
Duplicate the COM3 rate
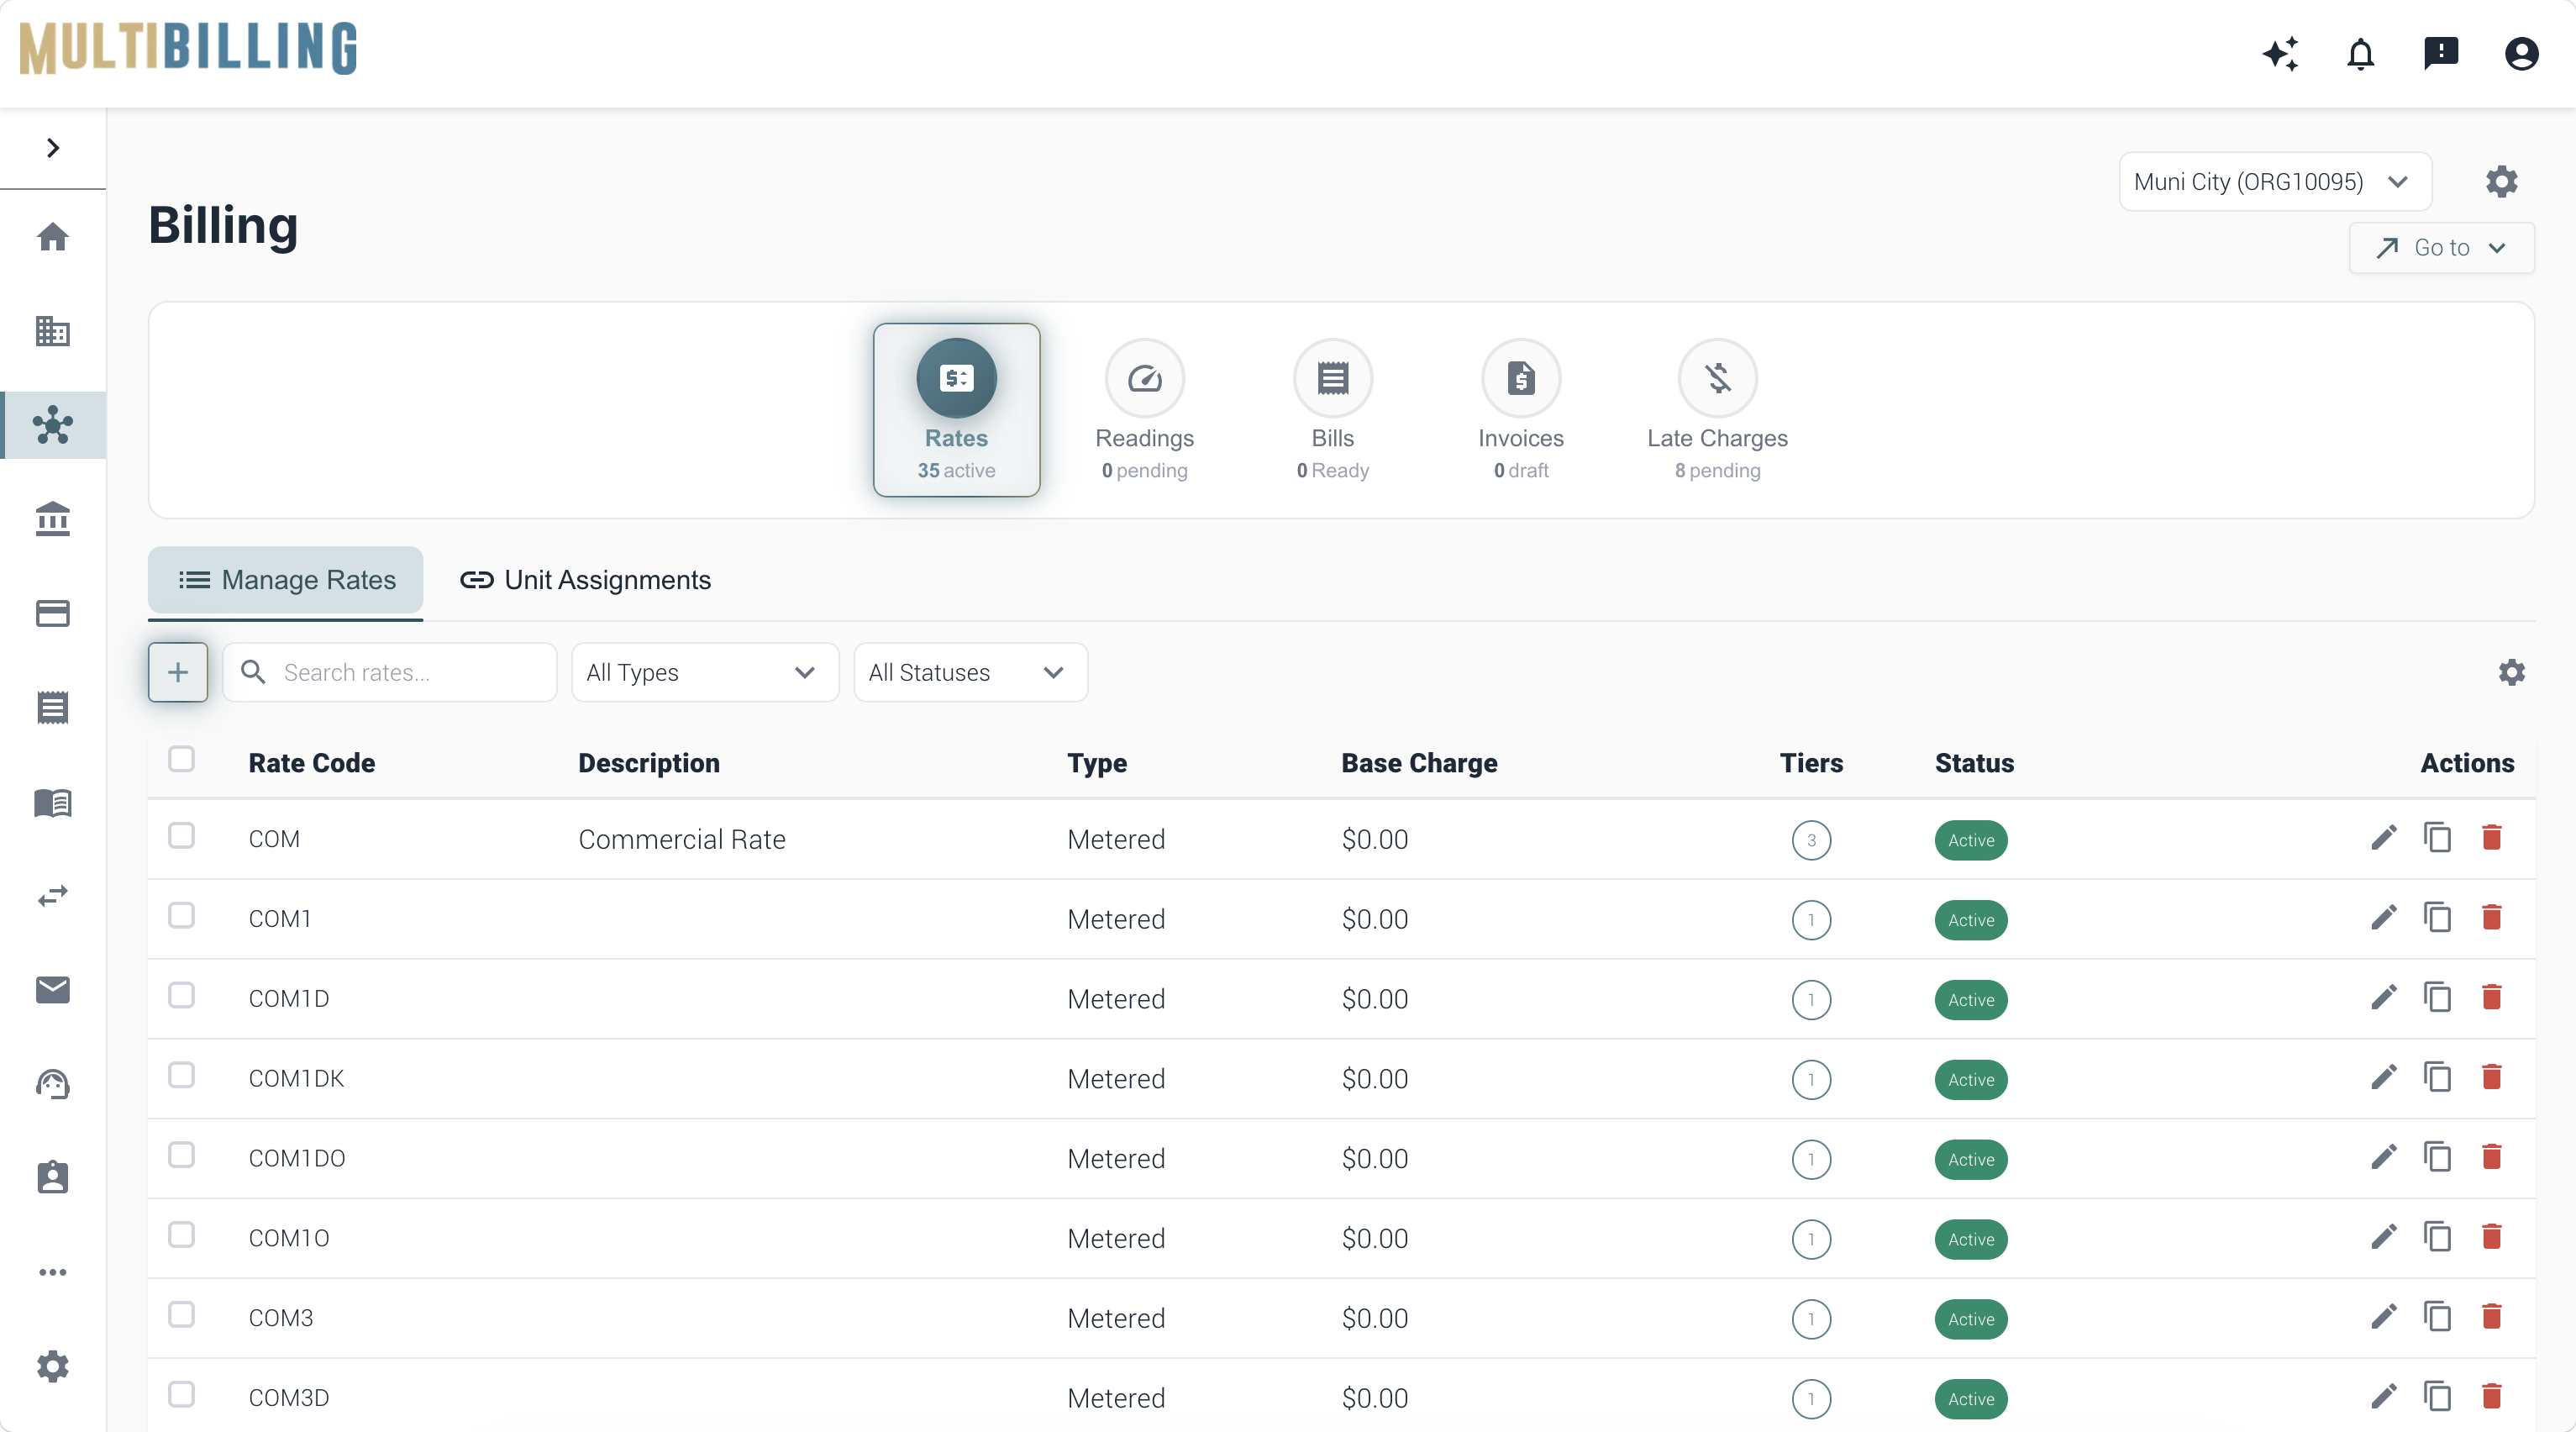click(x=2437, y=1317)
